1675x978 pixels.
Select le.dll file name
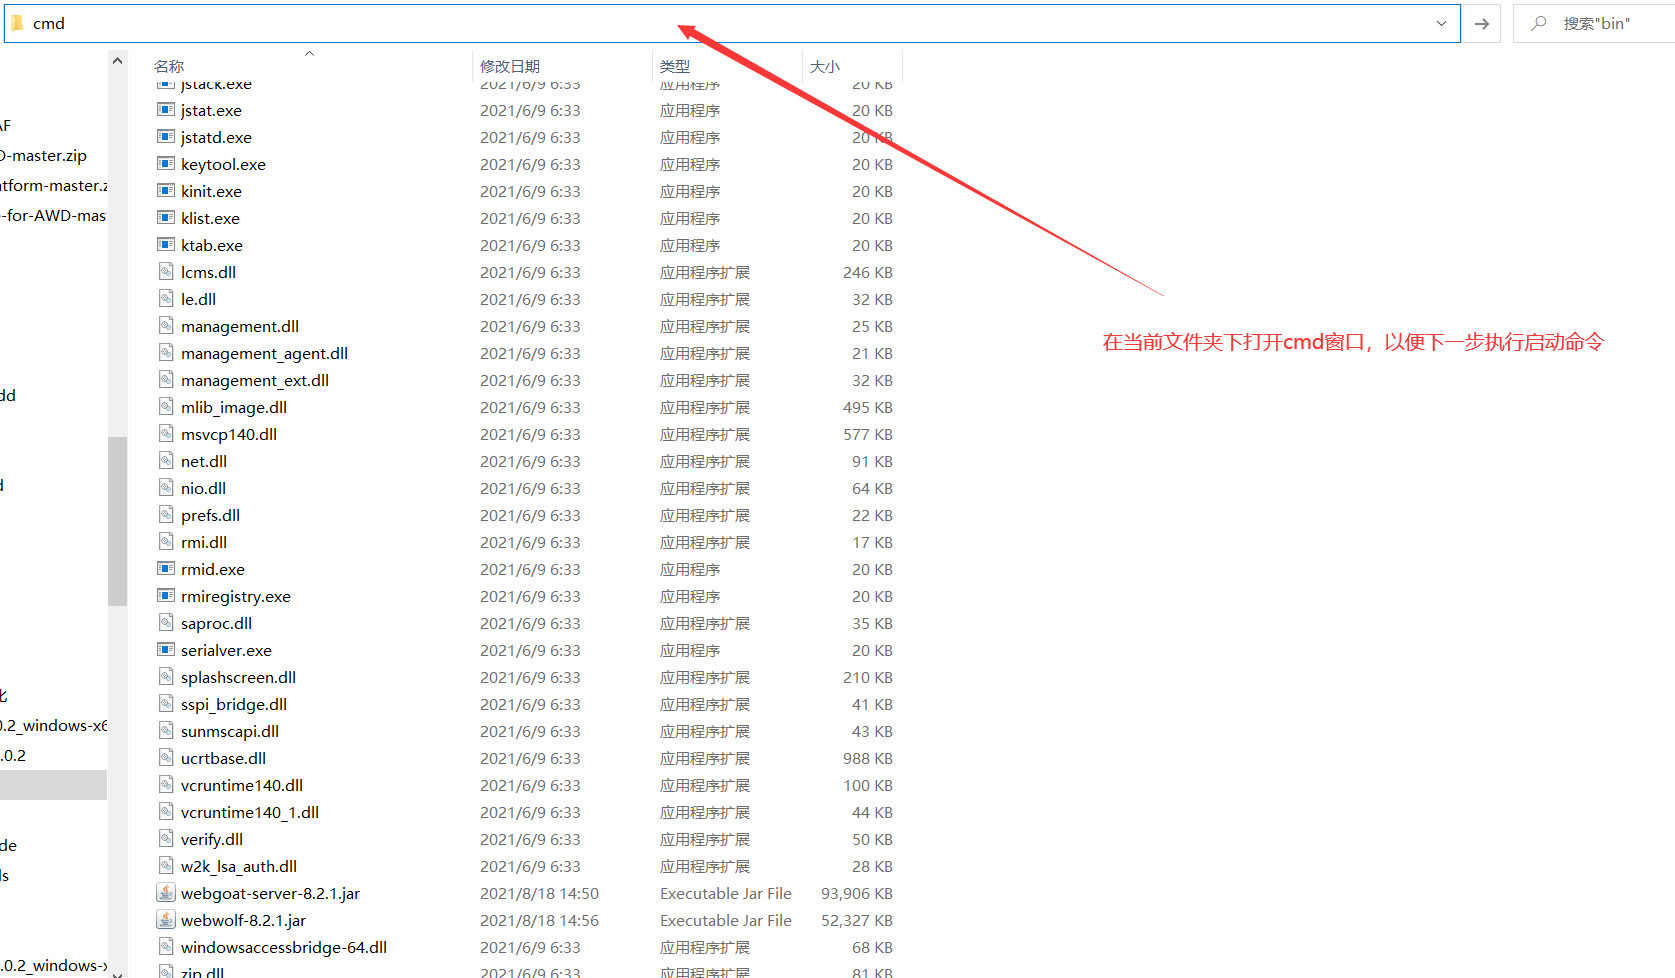[198, 299]
